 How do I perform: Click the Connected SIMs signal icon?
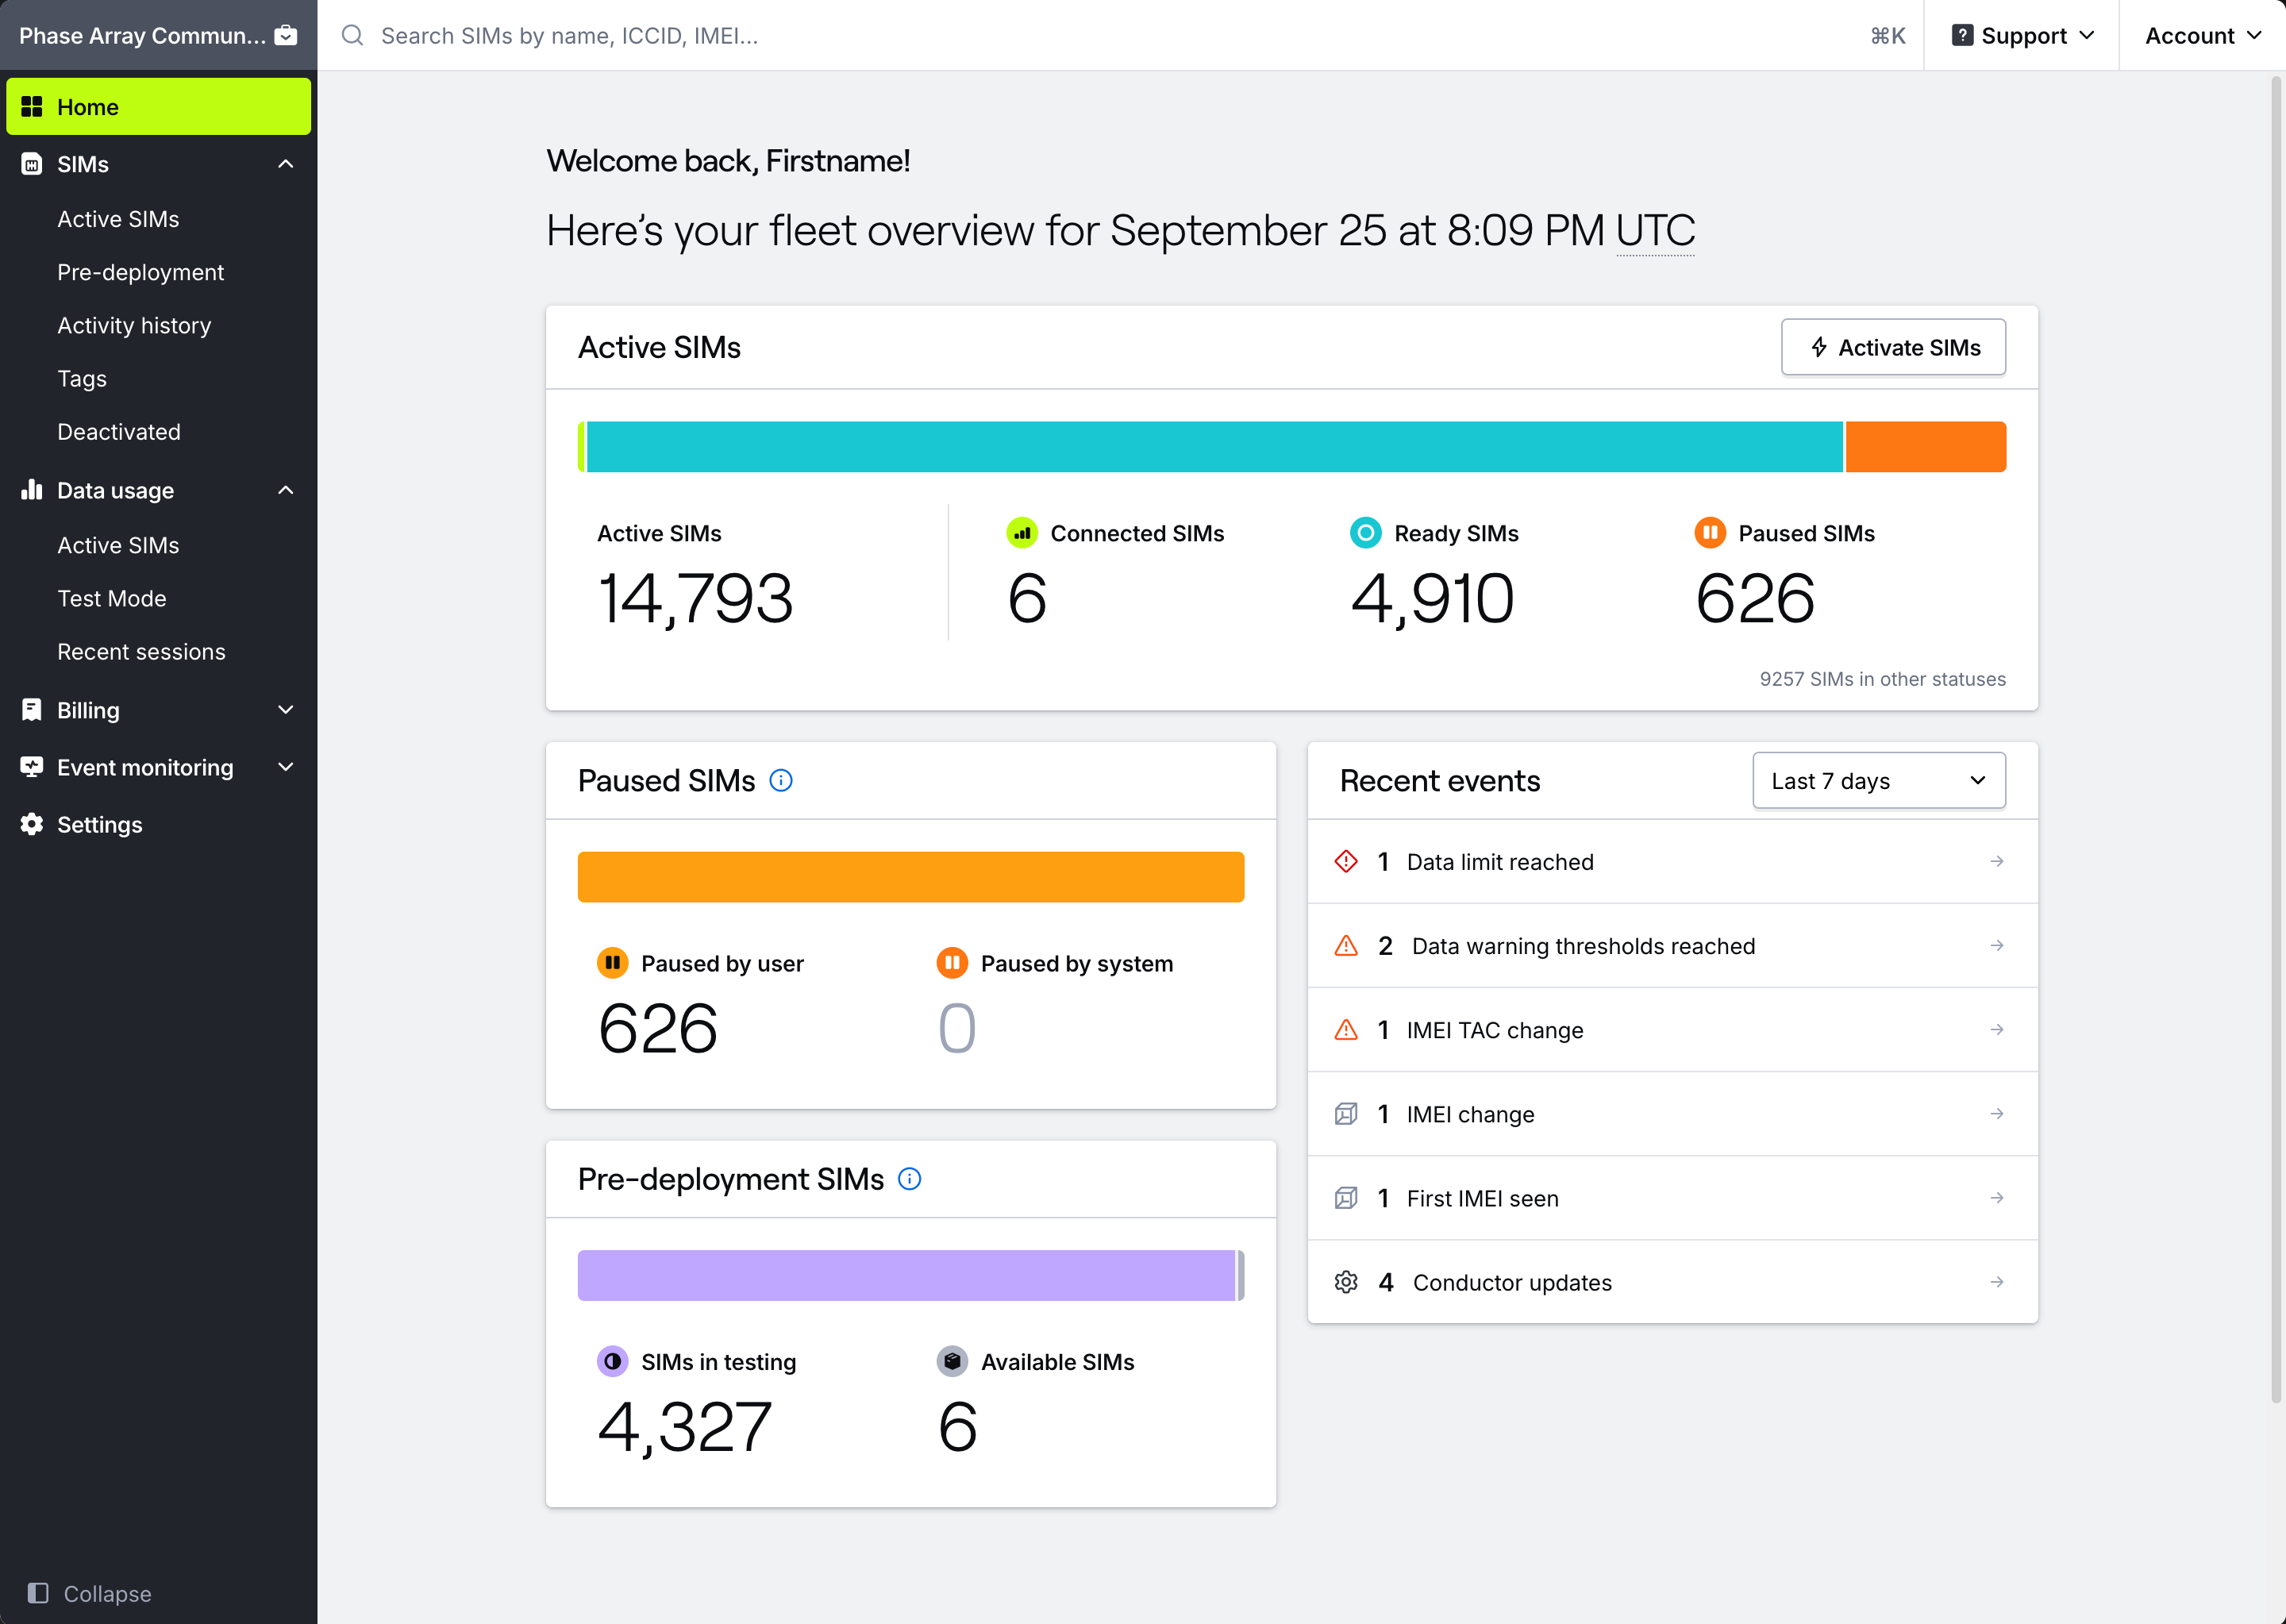coord(1022,533)
